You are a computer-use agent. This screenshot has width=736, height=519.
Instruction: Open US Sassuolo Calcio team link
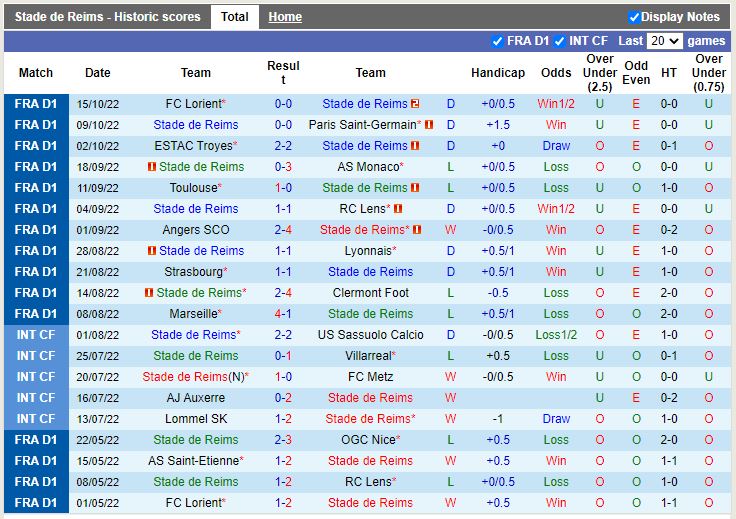(370, 335)
